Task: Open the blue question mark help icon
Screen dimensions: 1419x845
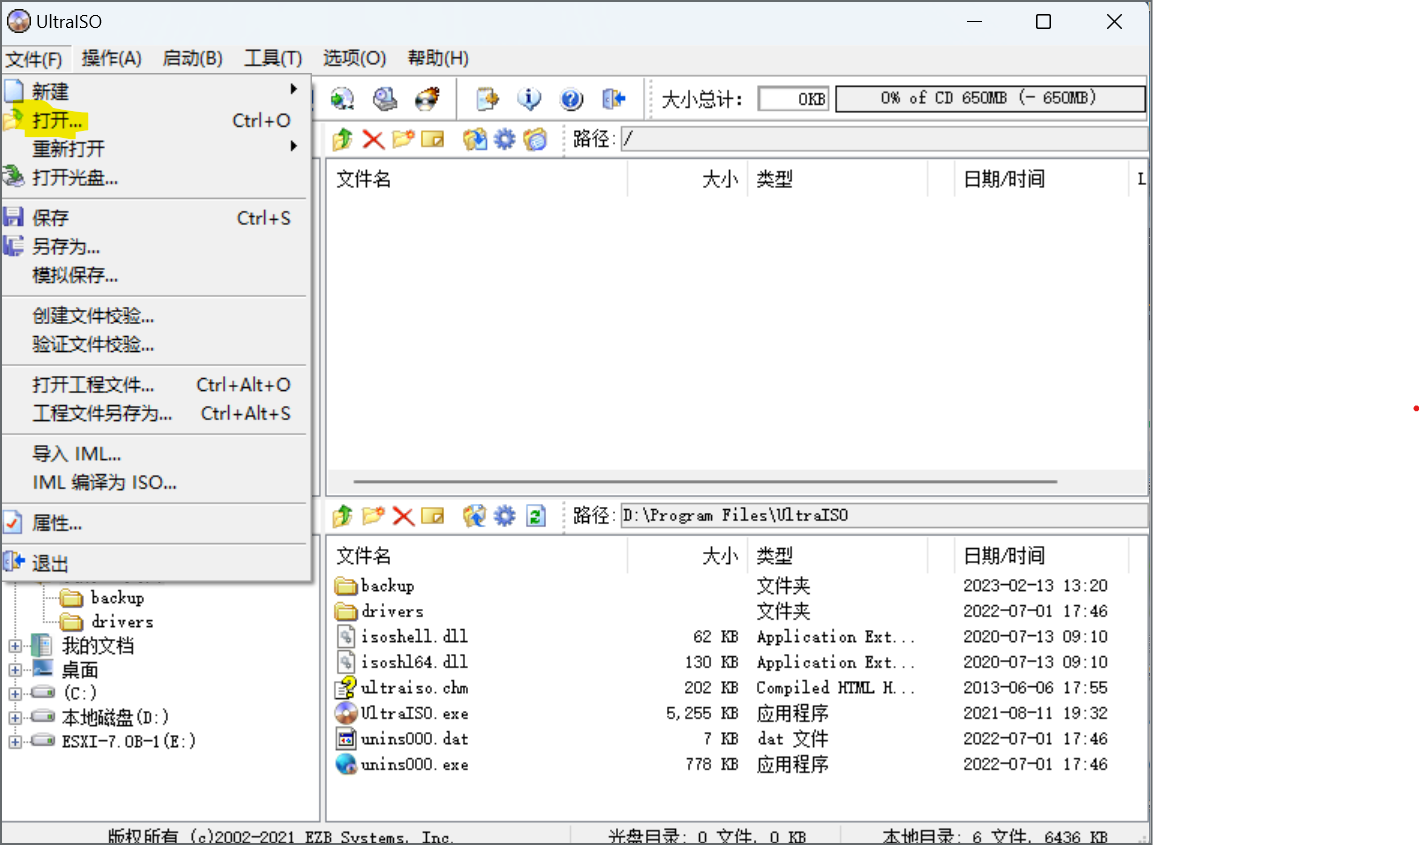Action: tap(571, 98)
